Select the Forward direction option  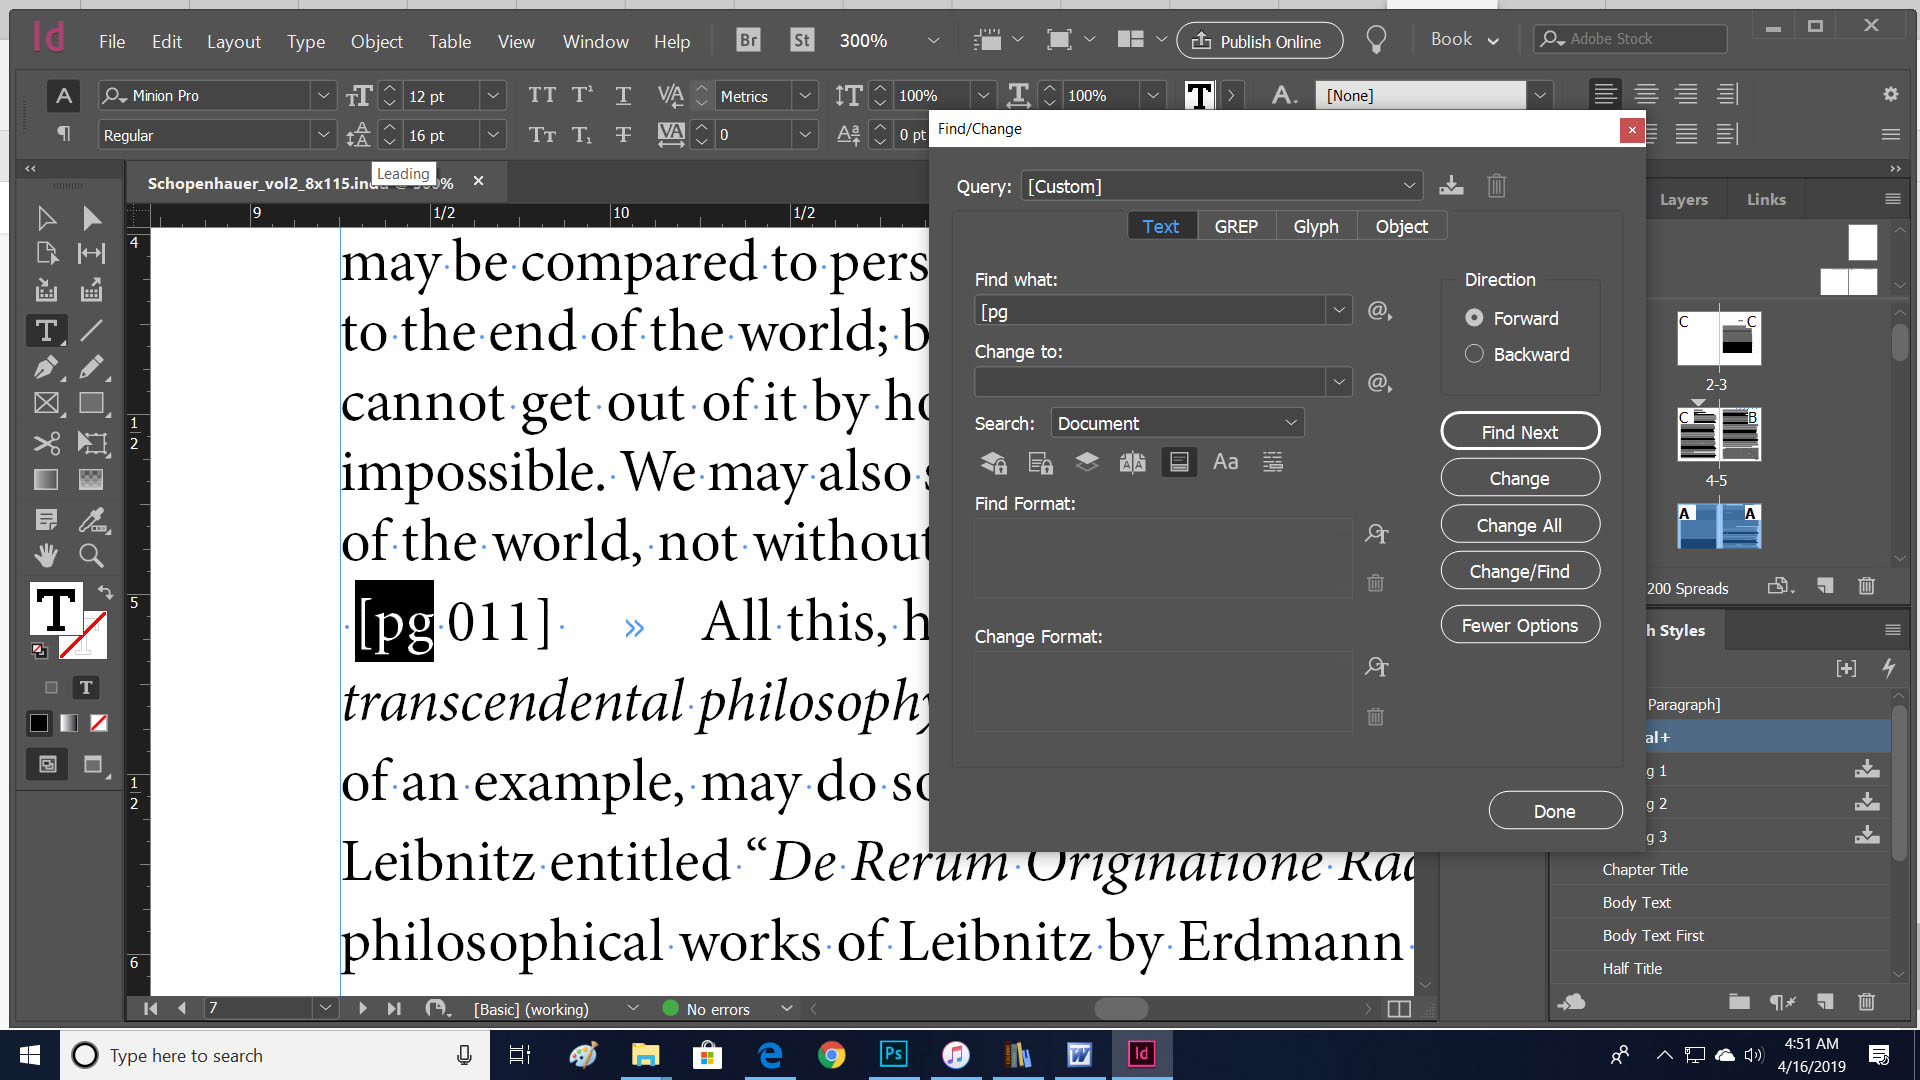tap(1474, 318)
